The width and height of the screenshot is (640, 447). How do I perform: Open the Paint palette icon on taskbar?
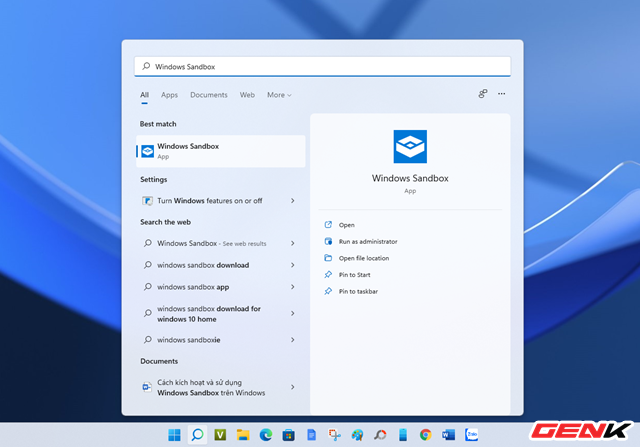pos(357,435)
